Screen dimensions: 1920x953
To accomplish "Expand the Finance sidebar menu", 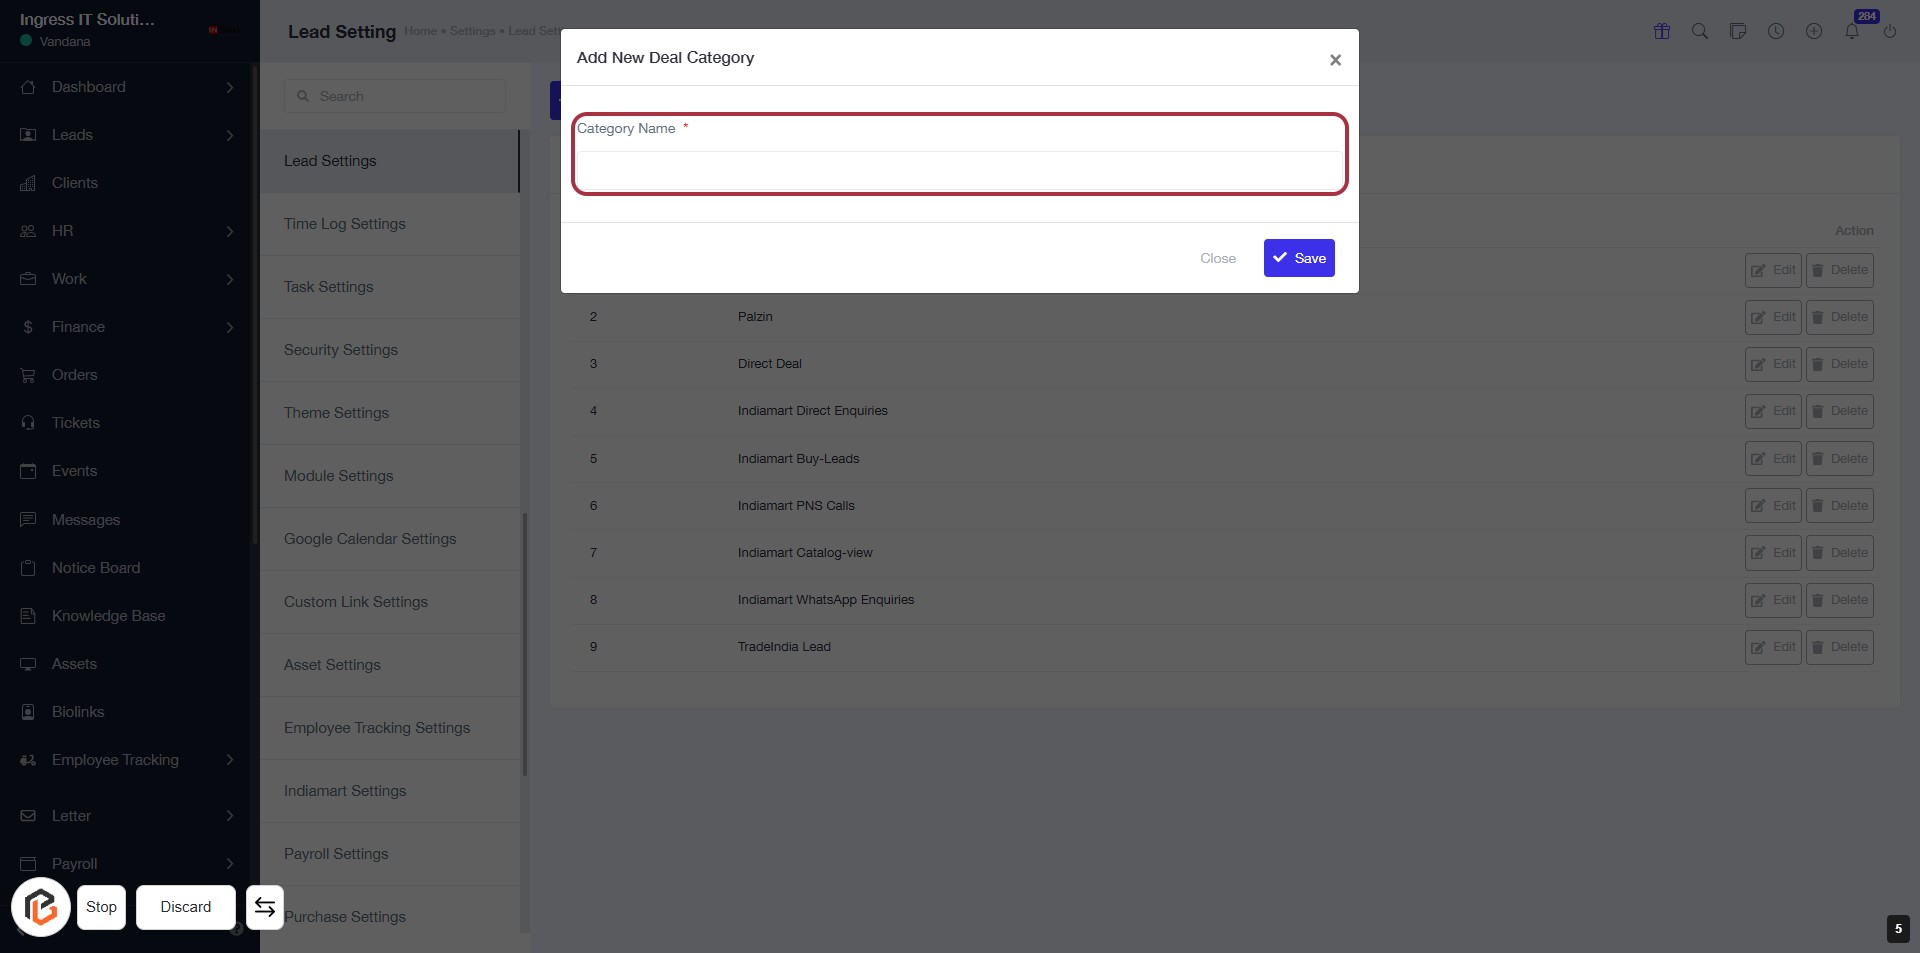I will (230, 327).
